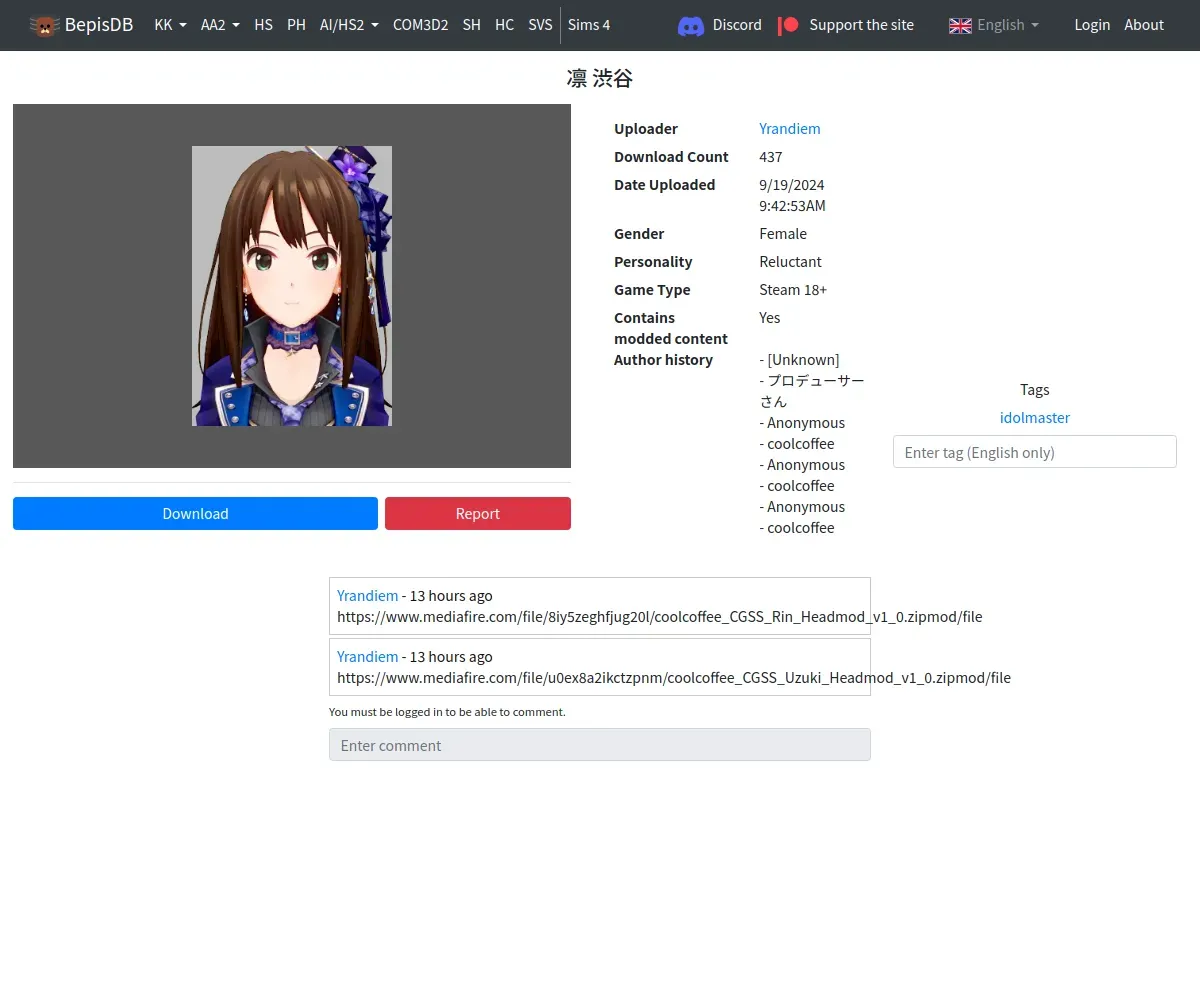Click the download count value 437
The height and width of the screenshot is (1000, 1200).
coord(771,157)
